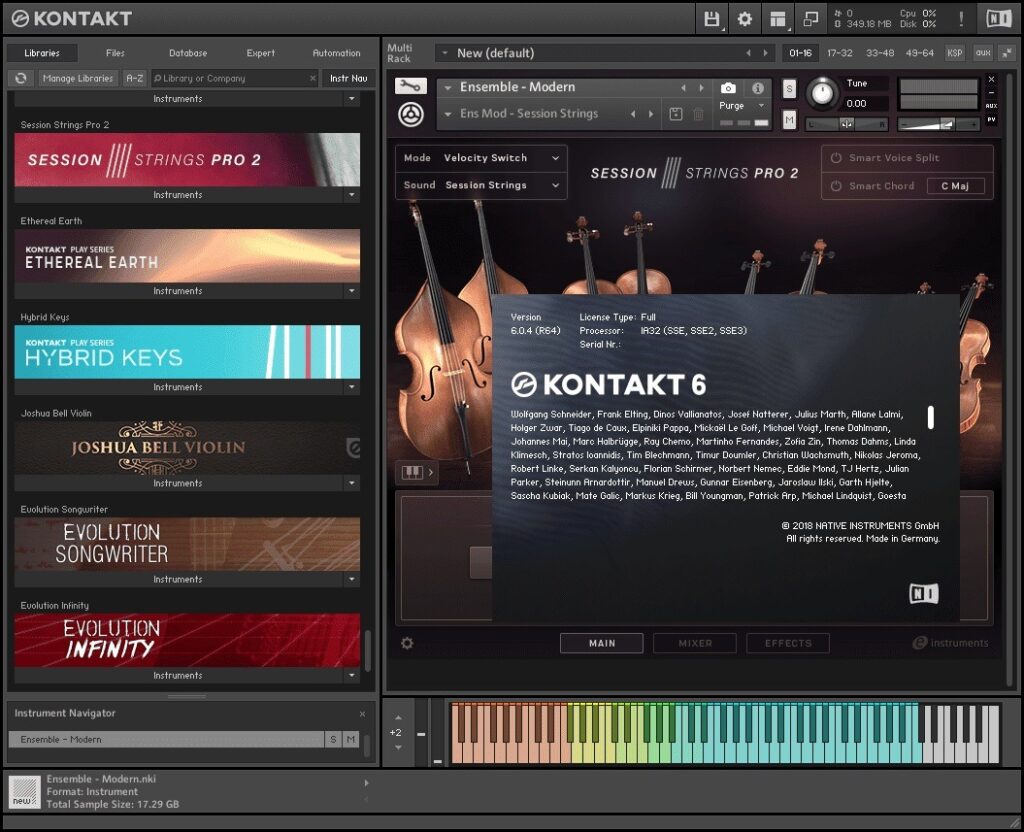Click previous snapshot arrow for Ens Mod
Image resolution: width=1024 pixels, height=832 pixels.
tap(632, 114)
